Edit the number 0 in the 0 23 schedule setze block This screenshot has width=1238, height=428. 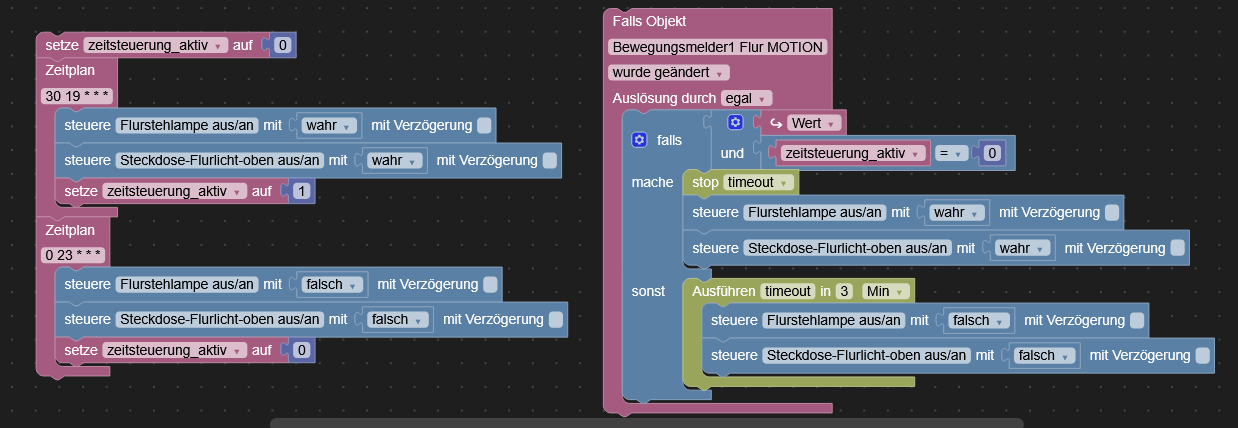[303, 350]
